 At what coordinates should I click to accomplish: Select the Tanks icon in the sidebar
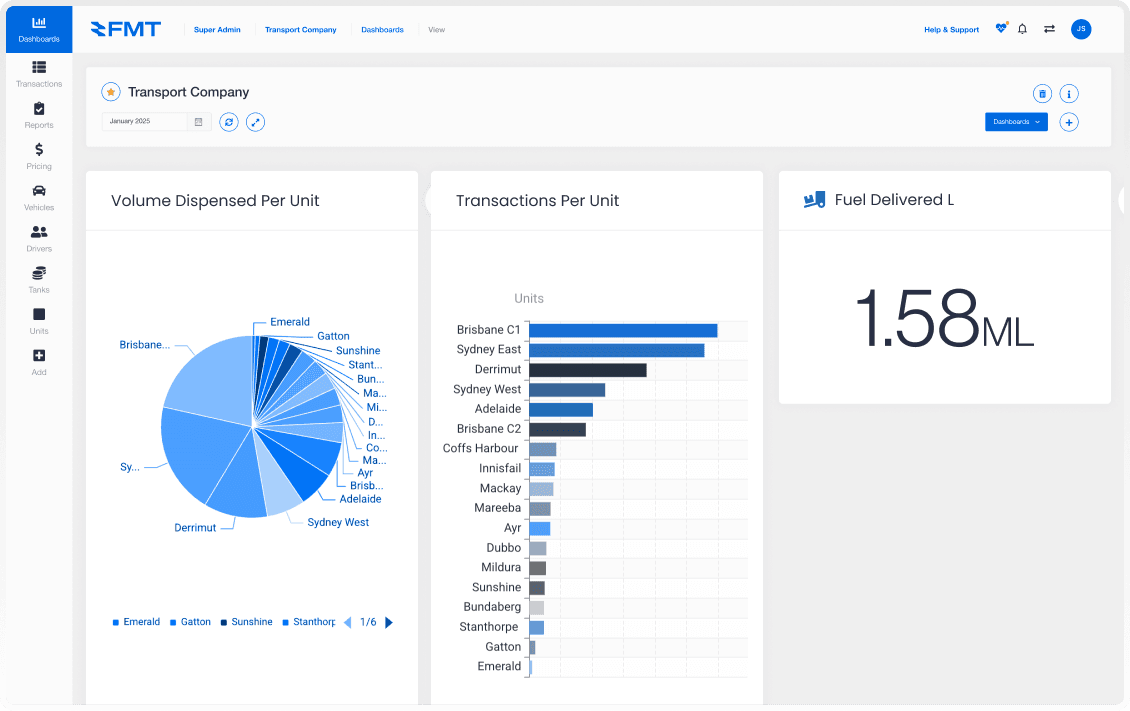pos(38,276)
